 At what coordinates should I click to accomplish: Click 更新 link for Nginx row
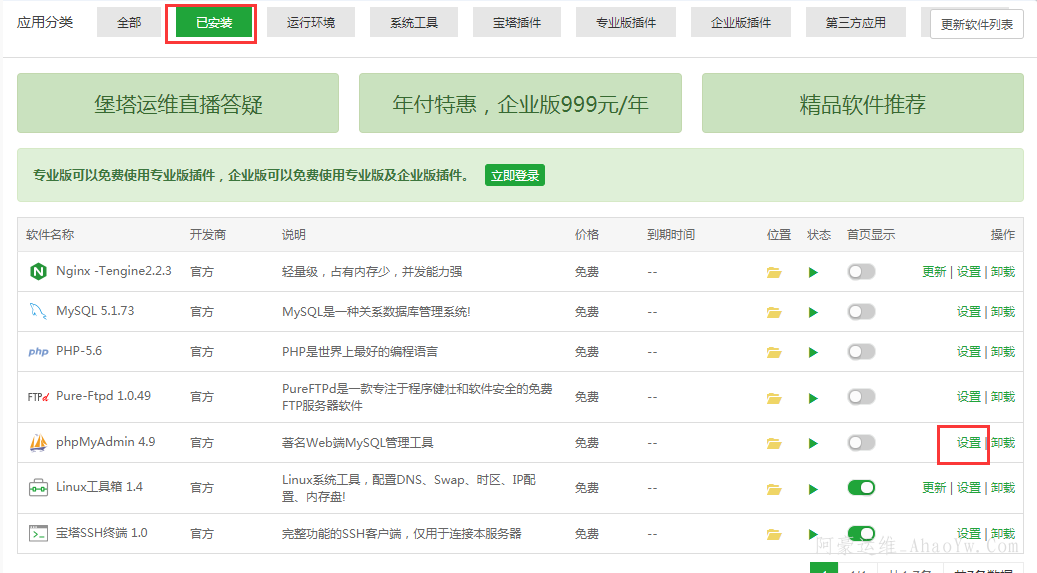point(933,272)
